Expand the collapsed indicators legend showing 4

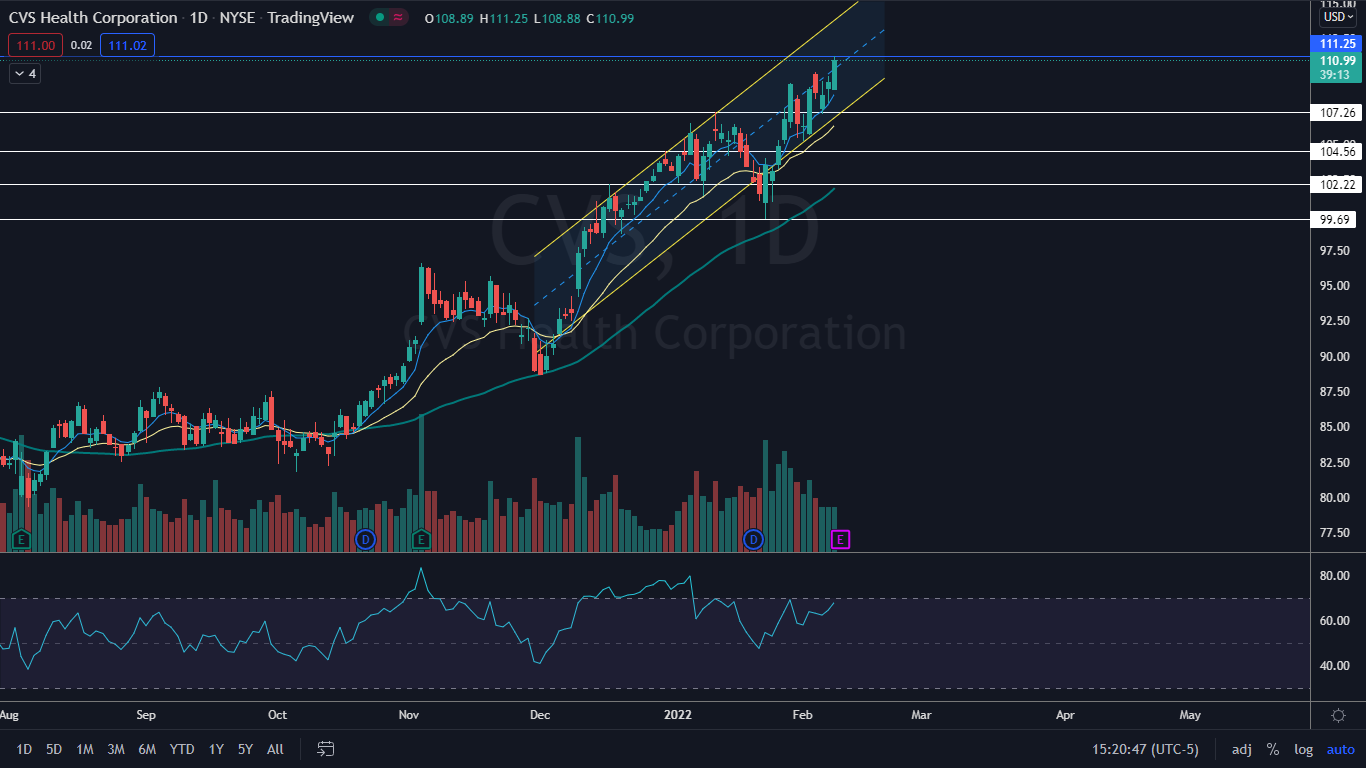click(x=24, y=73)
